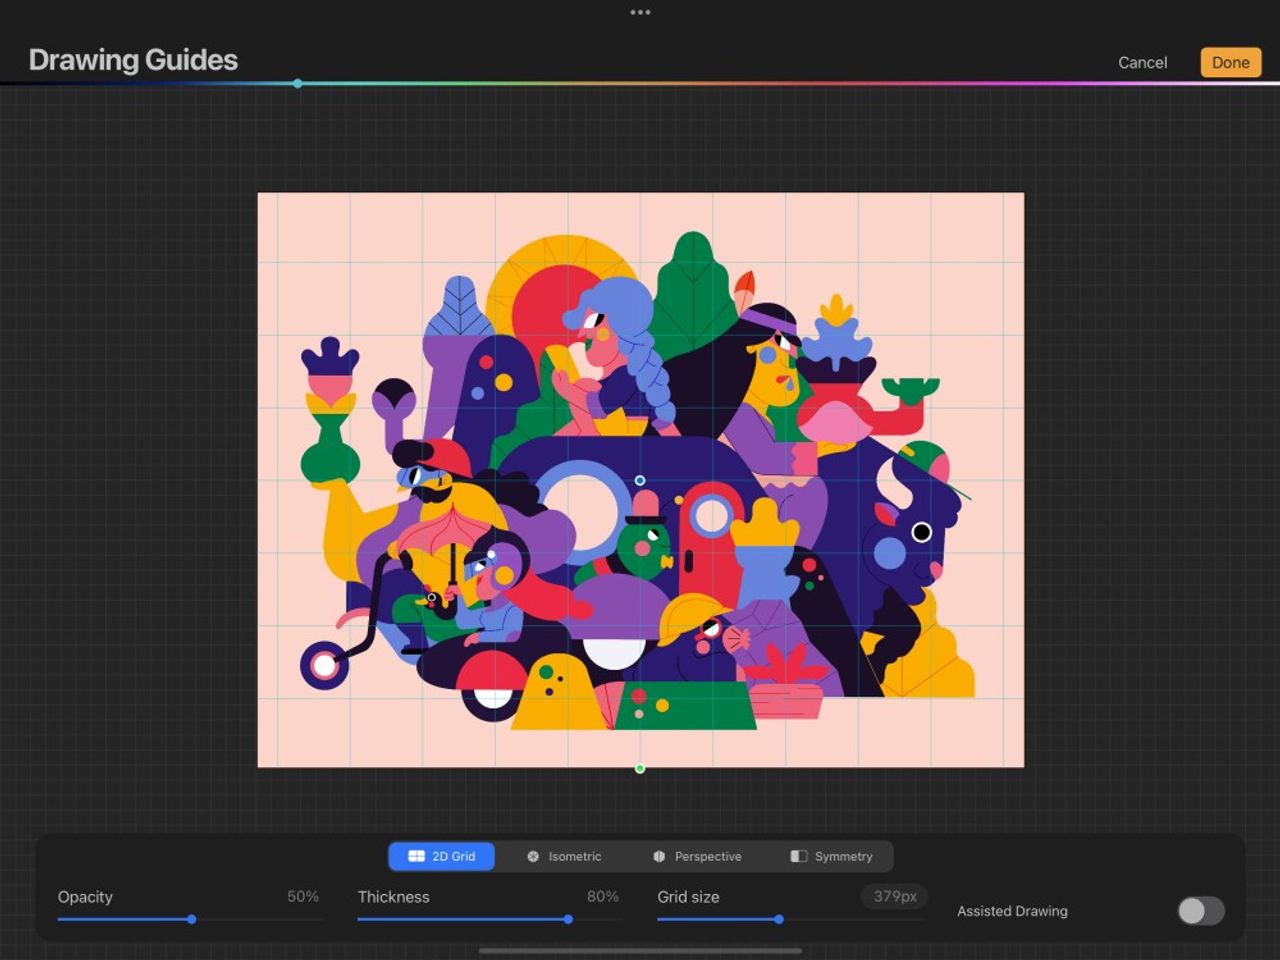Confirm guide settings with Done

[x=1229, y=62]
